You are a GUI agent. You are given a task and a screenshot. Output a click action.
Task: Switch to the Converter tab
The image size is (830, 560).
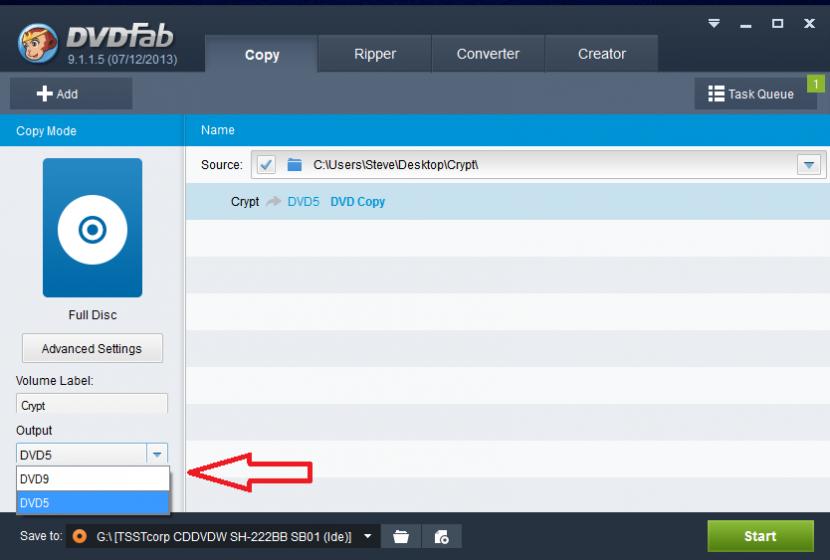488,54
